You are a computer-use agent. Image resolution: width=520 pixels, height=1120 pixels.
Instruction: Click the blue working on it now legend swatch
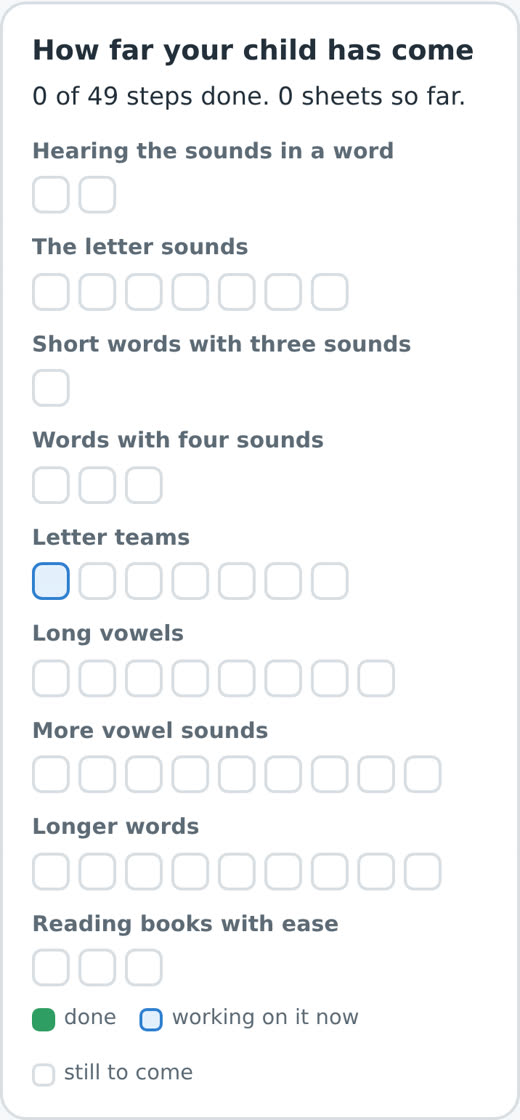click(151, 1020)
